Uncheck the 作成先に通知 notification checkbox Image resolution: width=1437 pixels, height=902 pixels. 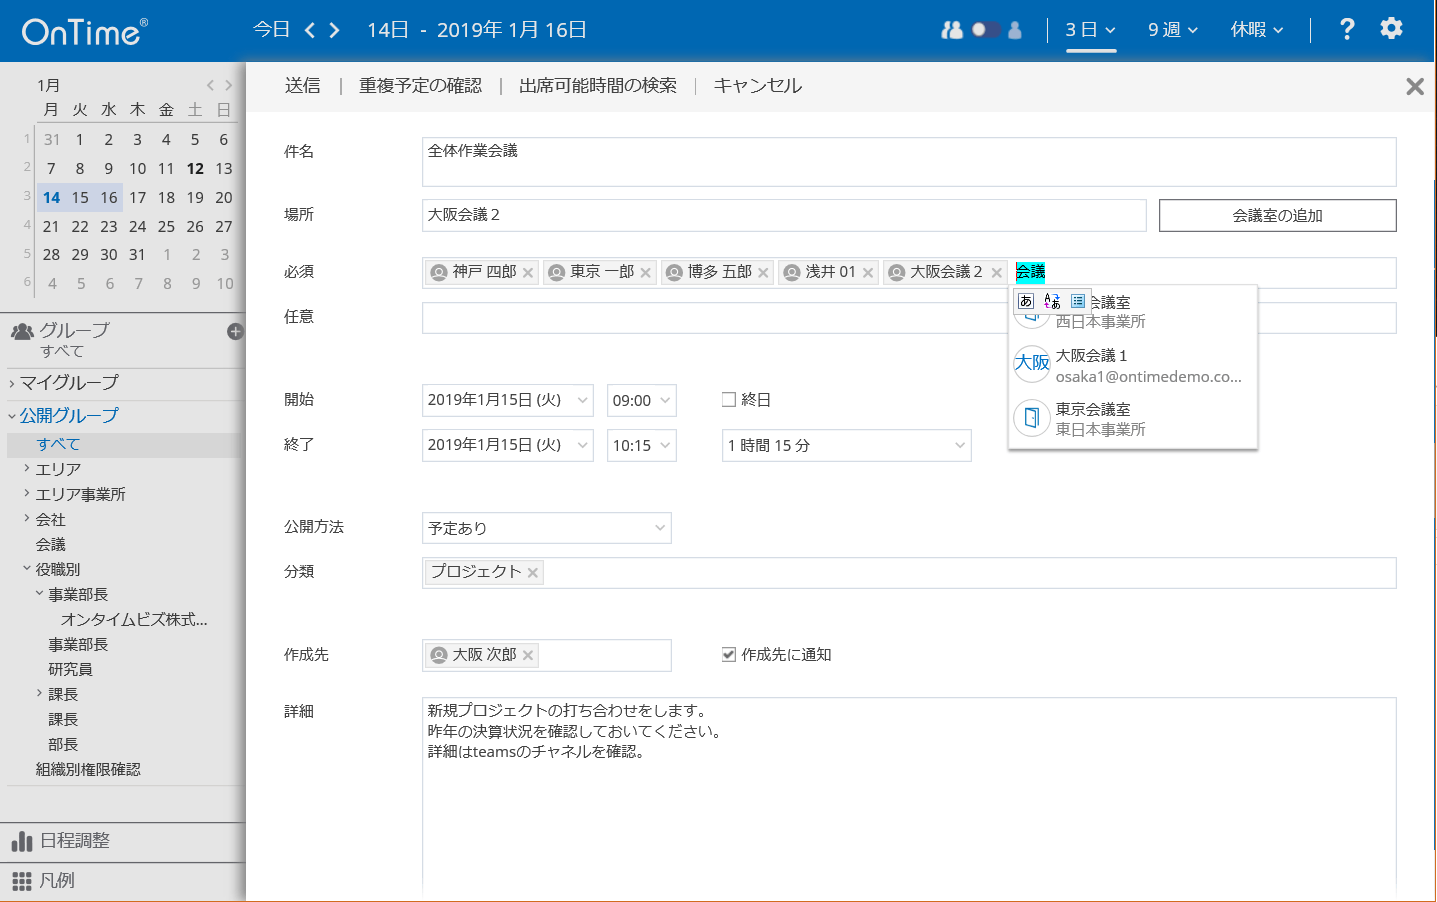(x=729, y=655)
